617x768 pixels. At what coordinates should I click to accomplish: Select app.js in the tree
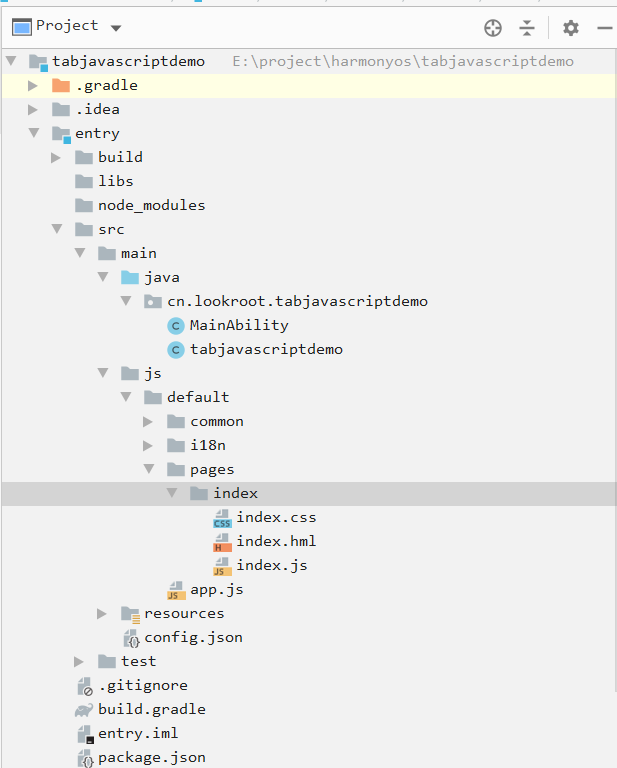[216, 589]
